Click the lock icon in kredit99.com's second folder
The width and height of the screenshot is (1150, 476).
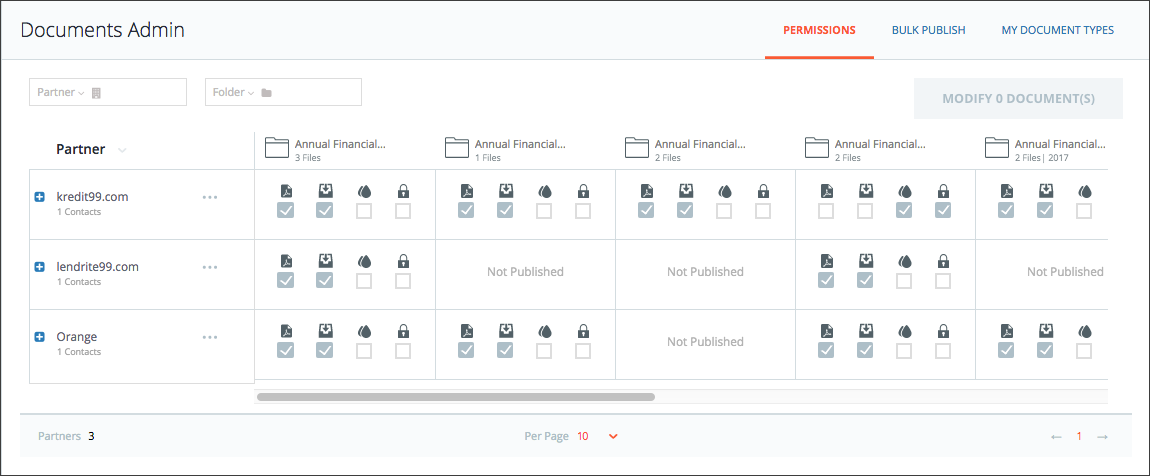pos(583,191)
